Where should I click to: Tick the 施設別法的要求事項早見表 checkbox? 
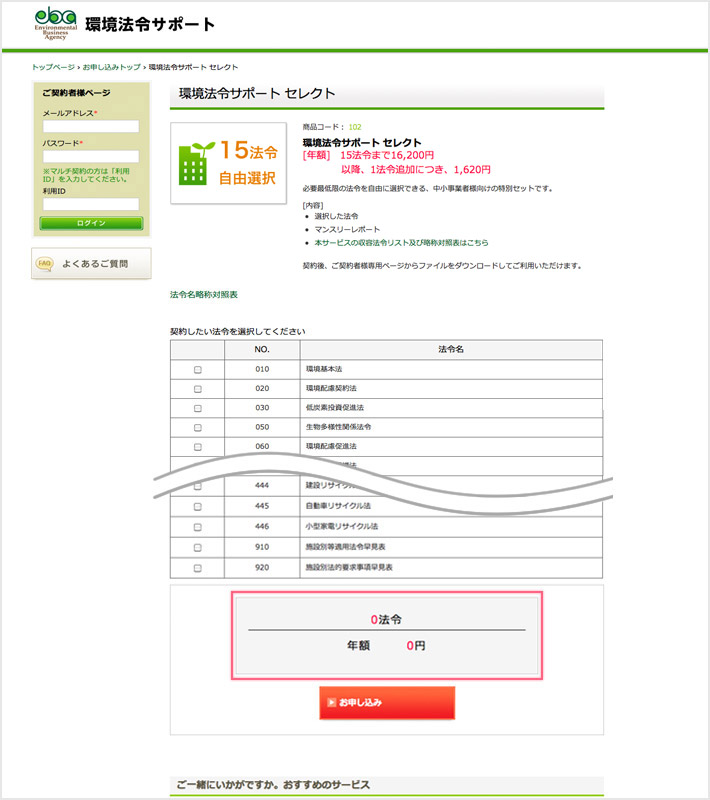click(197, 568)
